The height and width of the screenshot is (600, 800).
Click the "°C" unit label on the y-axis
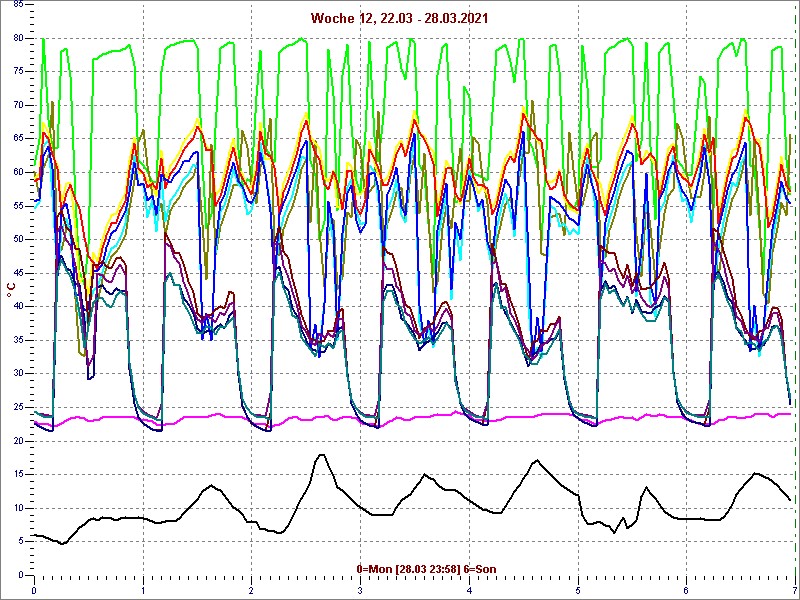[11, 290]
